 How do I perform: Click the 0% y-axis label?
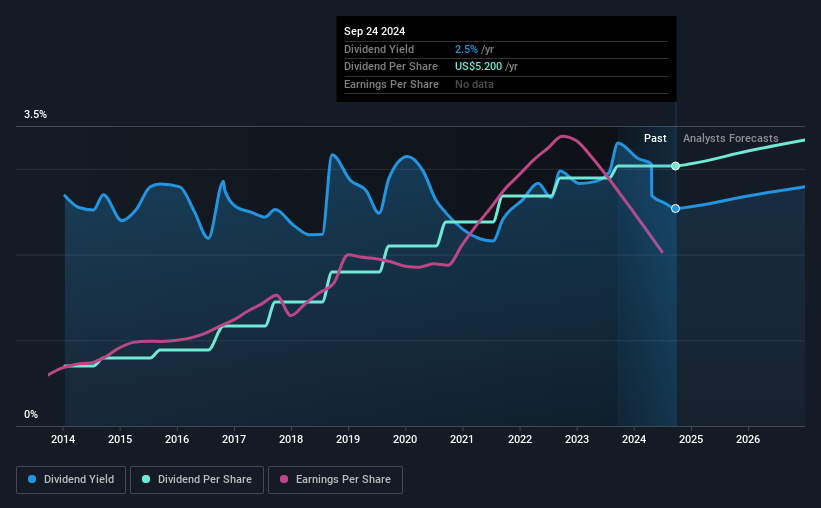[x=31, y=414]
